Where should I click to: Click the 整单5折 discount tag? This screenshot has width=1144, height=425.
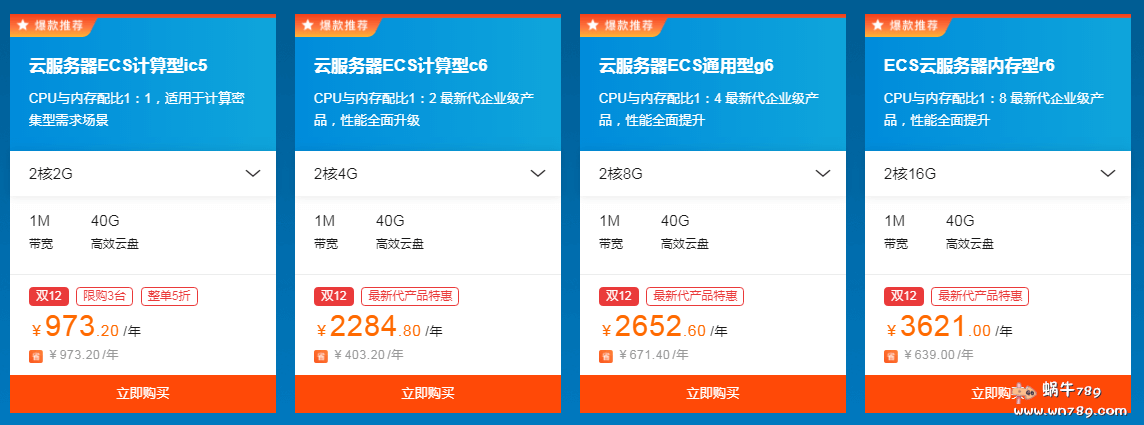169,296
